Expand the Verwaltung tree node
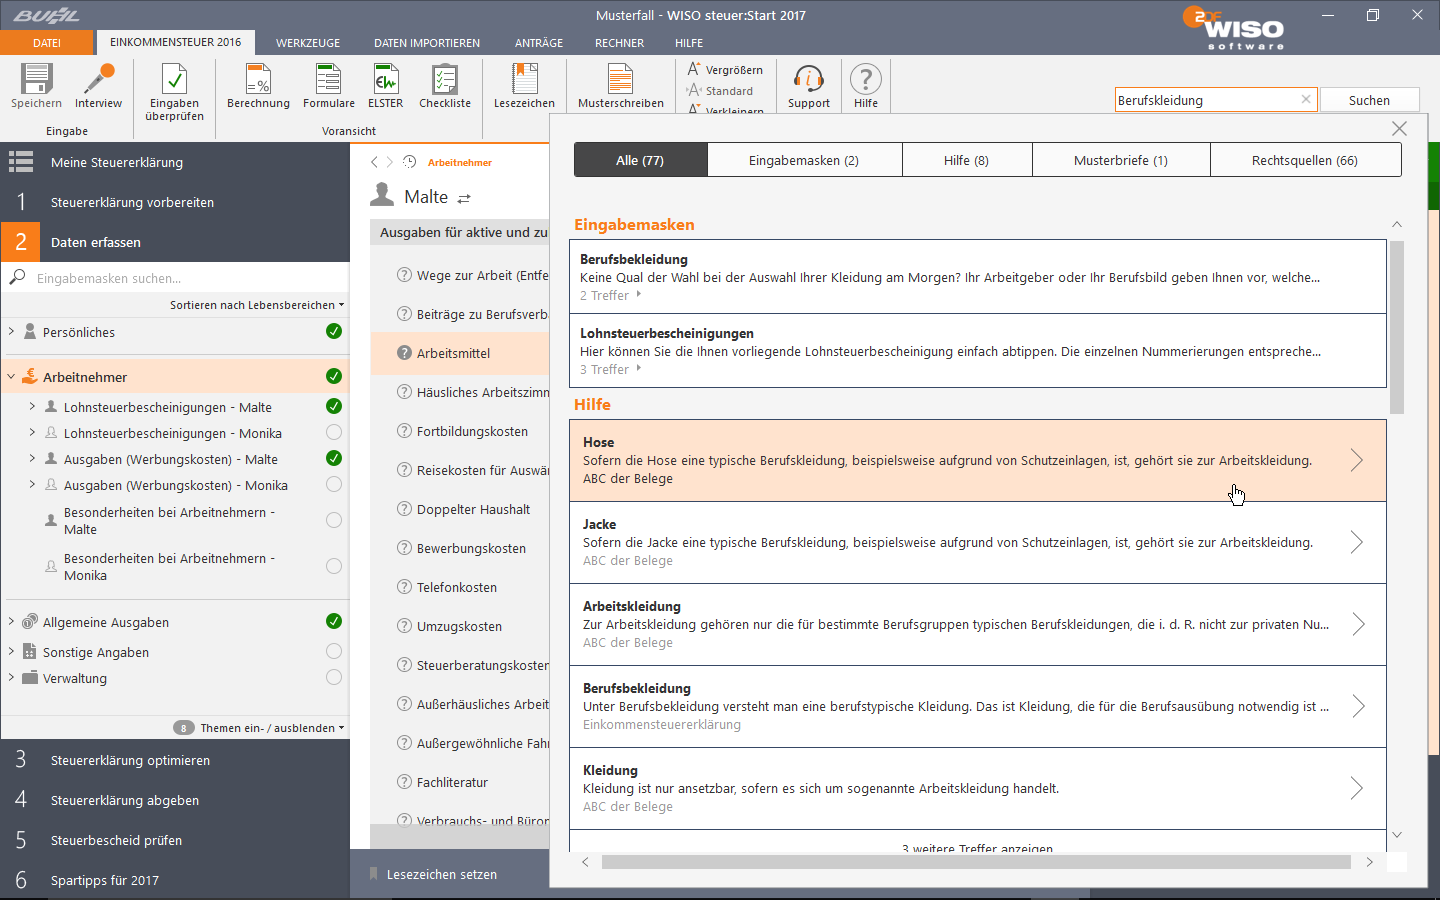The width and height of the screenshot is (1440, 900). 11,677
